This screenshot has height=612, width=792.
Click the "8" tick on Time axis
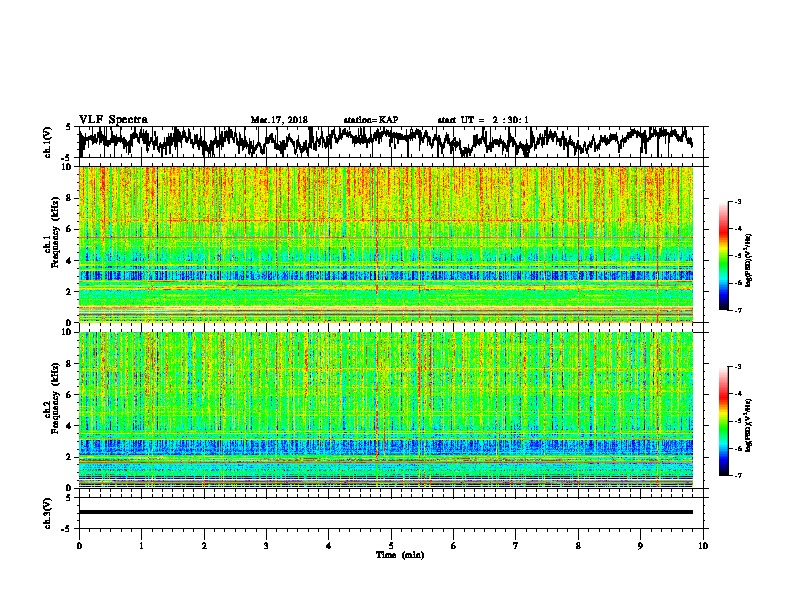pyautogui.click(x=578, y=546)
